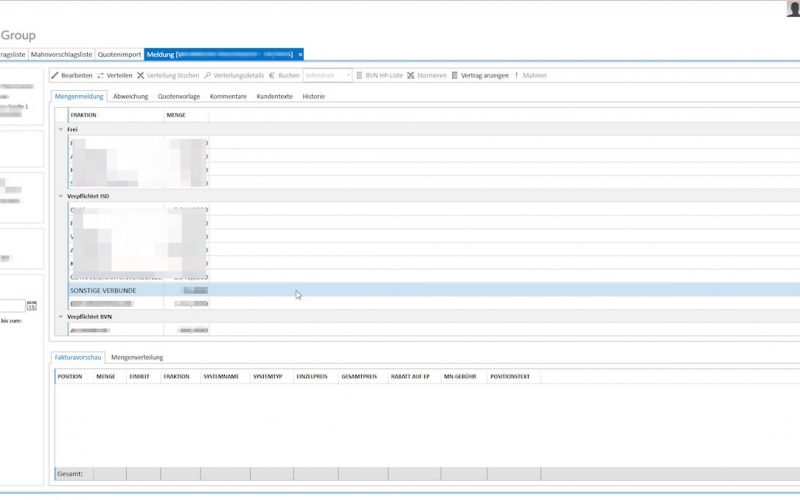Click the Gesamt totals row label

point(70,473)
